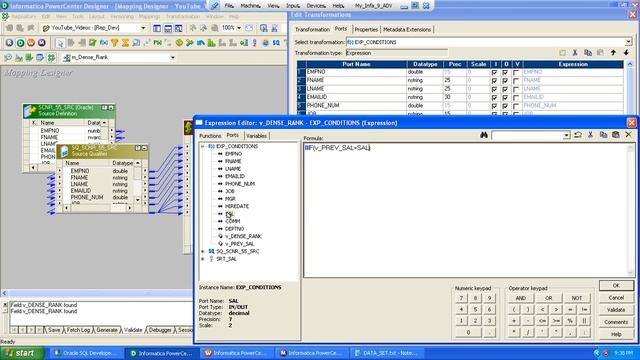
Task: Toggle the input checkbox for FNAME port
Action: [x=494, y=81]
